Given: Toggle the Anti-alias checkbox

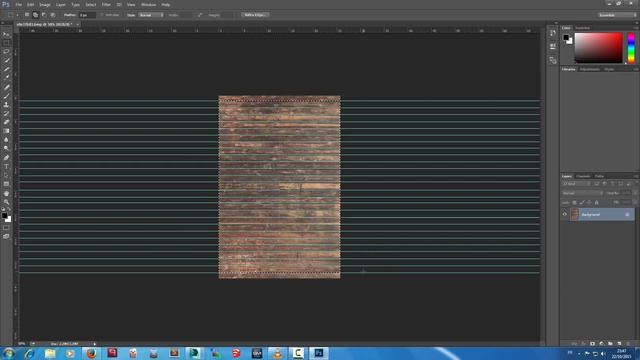Looking at the screenshot, I should (102, 15).
